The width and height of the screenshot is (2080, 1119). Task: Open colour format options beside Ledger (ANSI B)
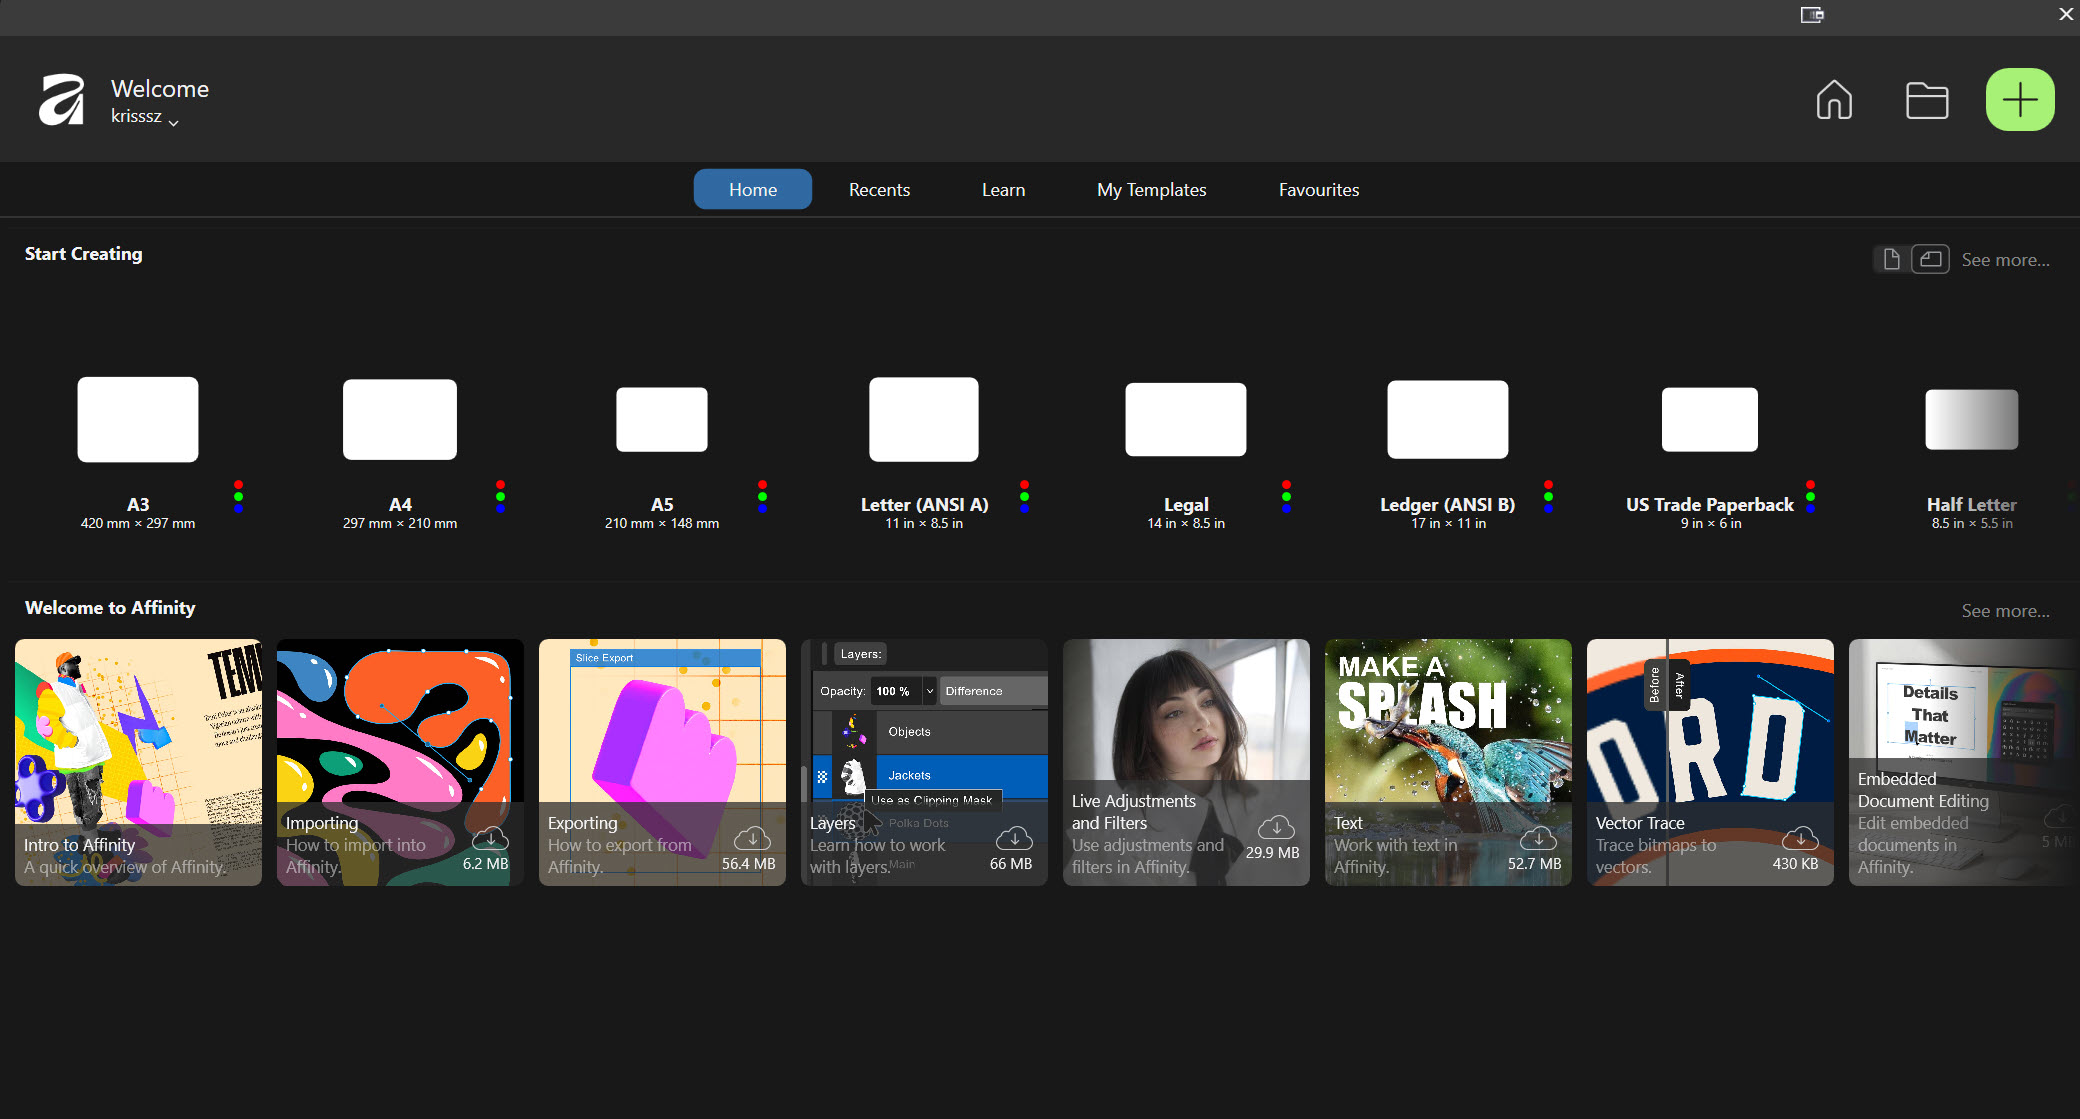point(1548,496)
